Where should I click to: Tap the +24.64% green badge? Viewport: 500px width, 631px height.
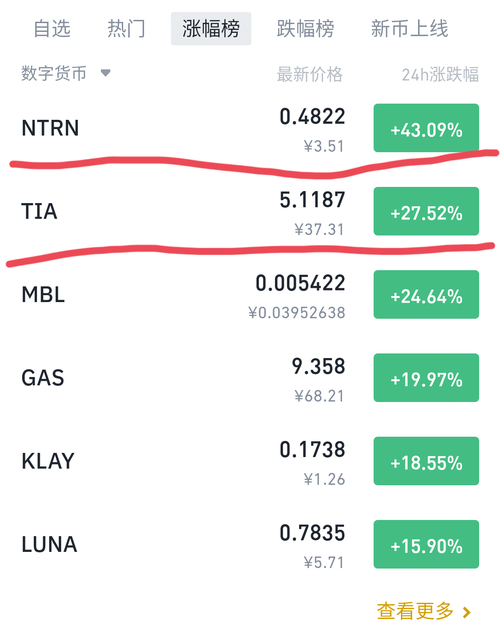coord(426,295)
